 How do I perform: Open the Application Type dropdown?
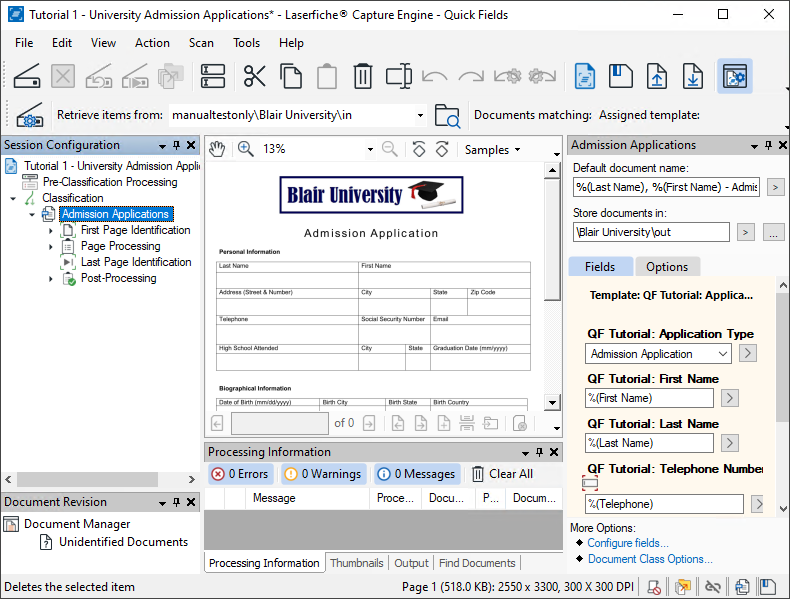[723, 354]
